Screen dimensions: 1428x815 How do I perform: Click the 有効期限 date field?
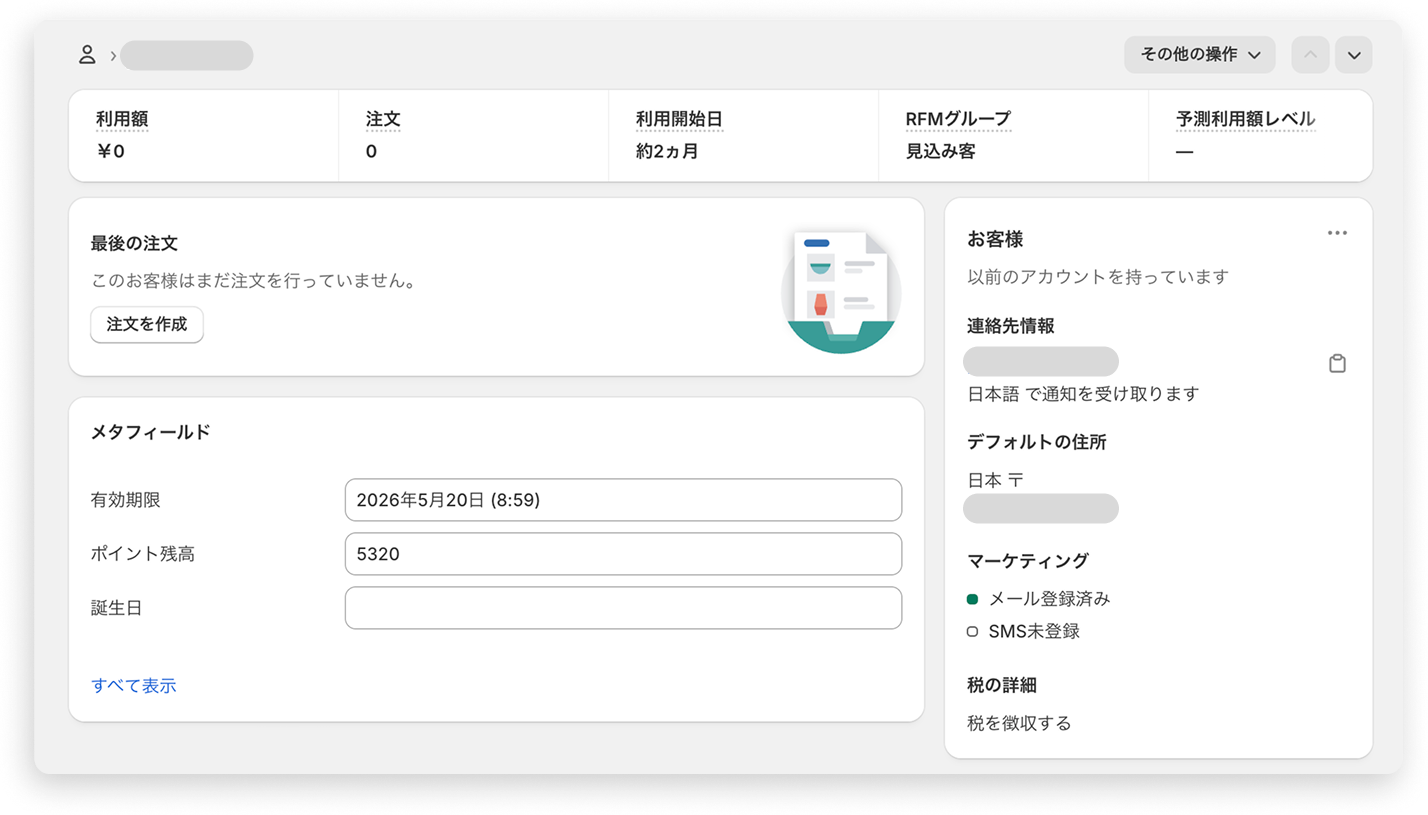(623, 500)
